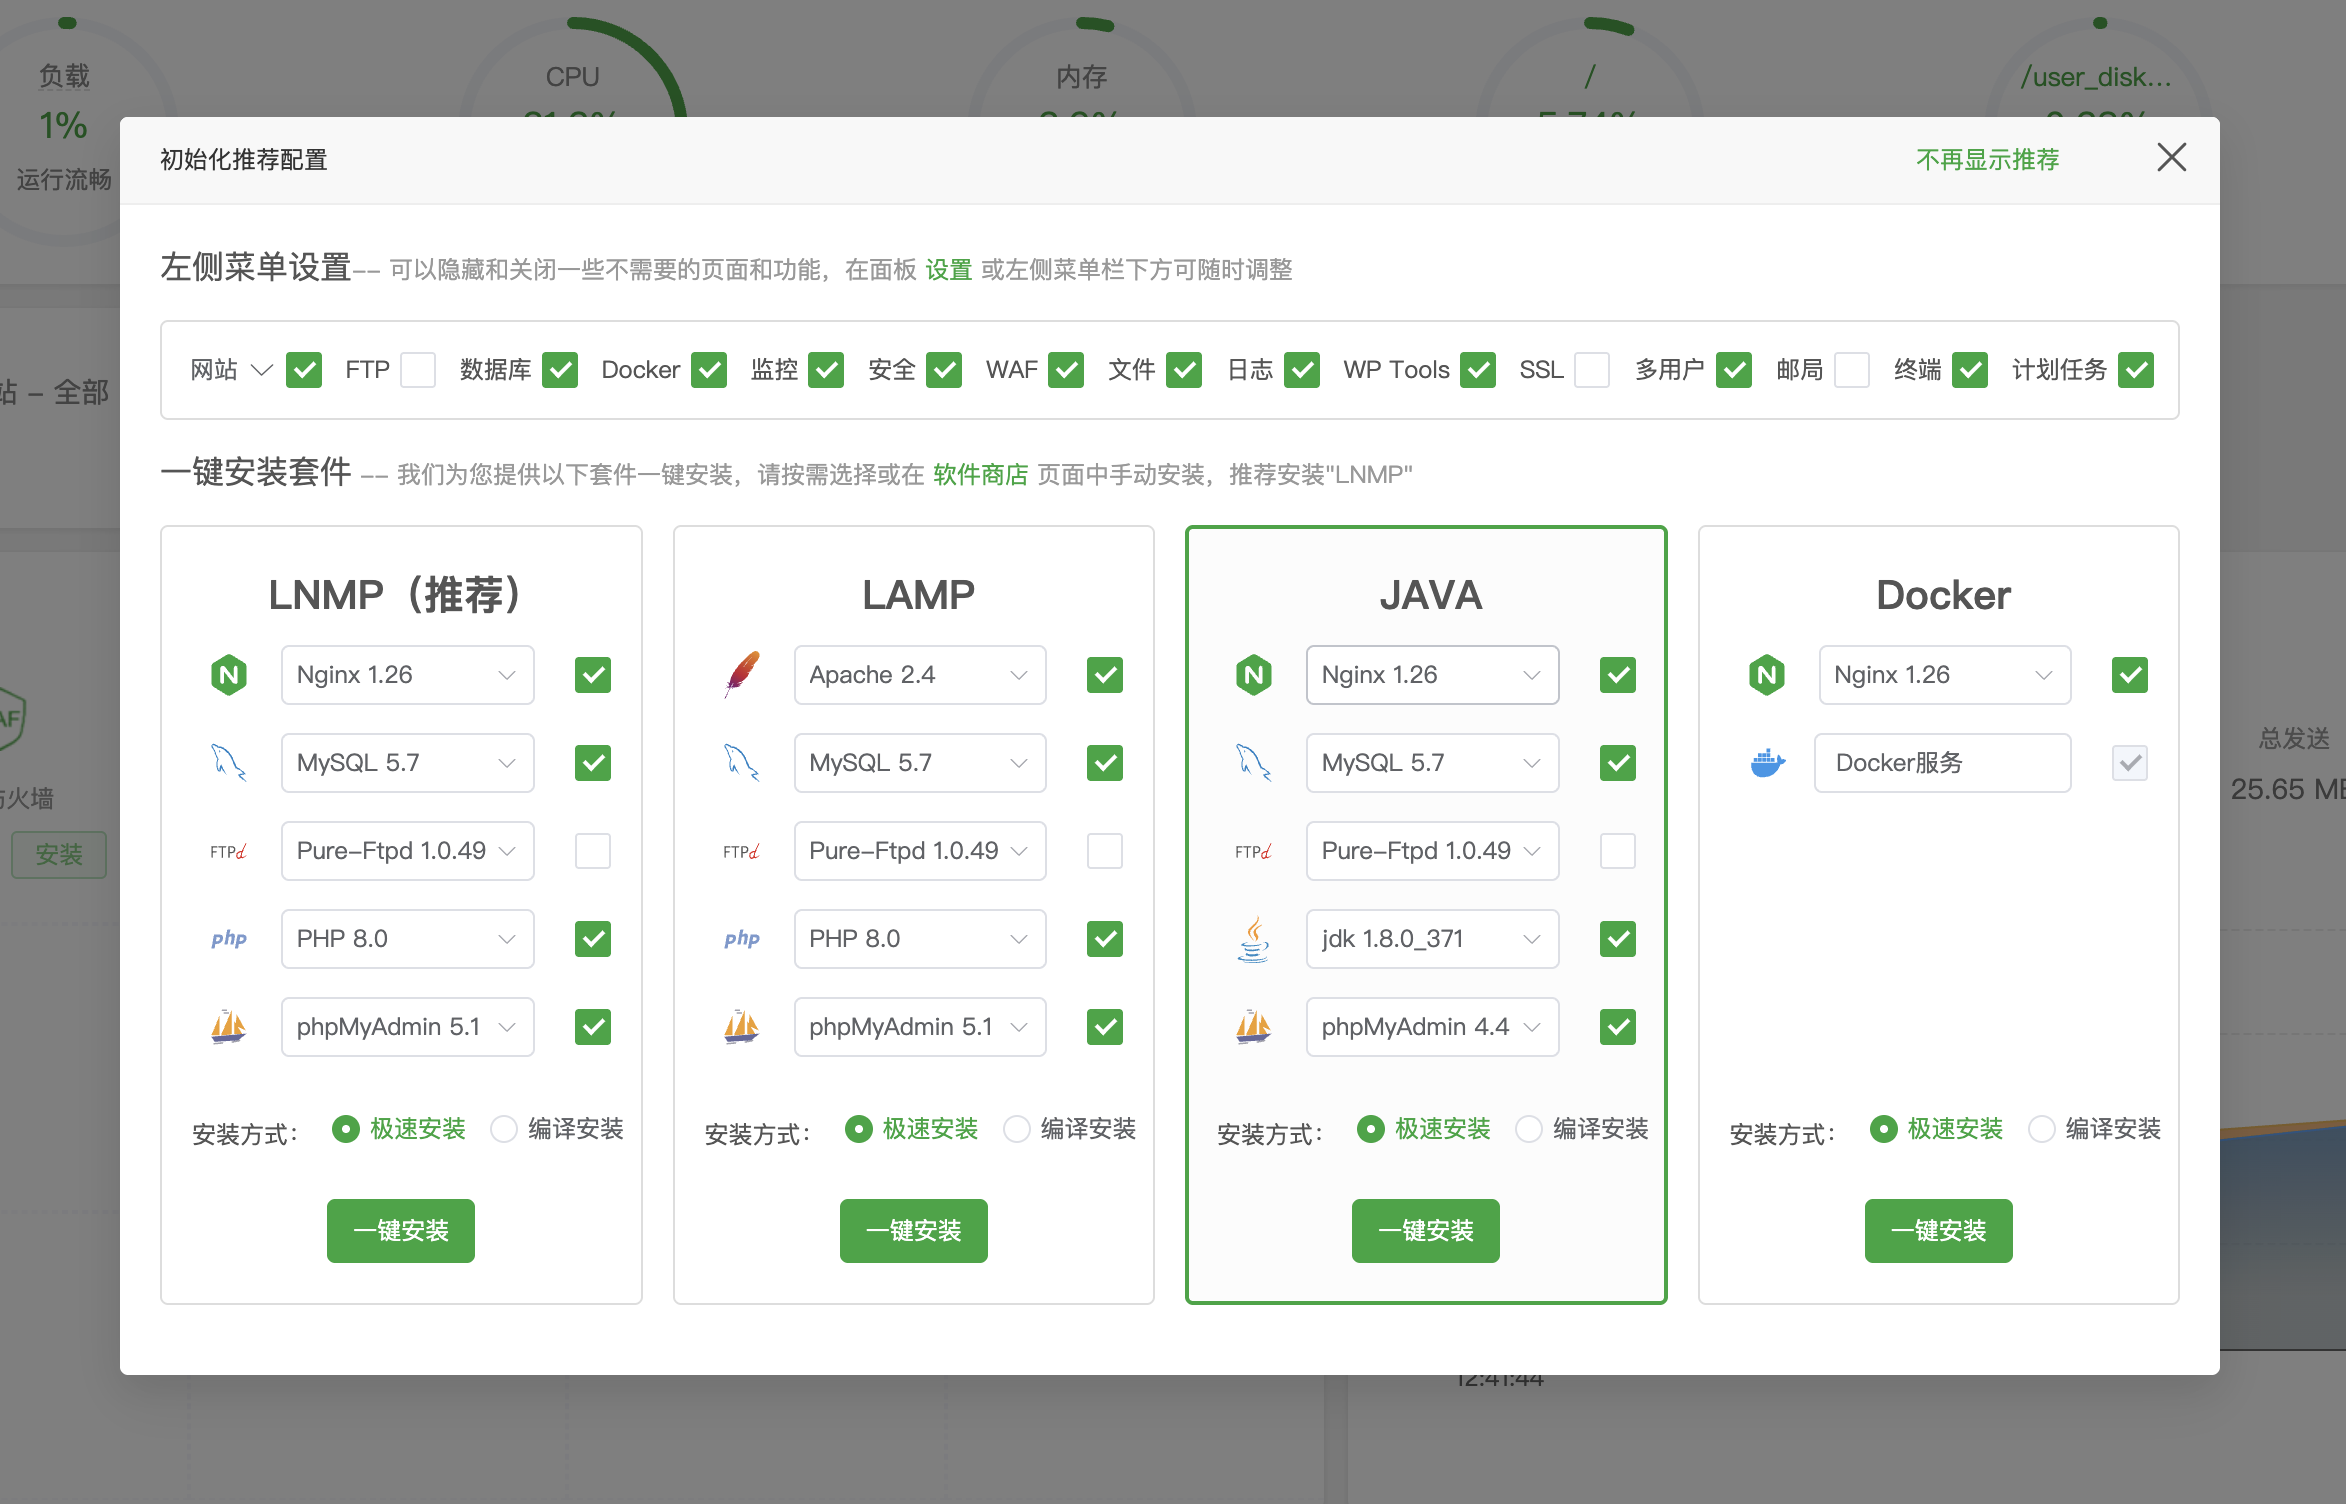Click the Docker whale icon

(x=1767, y=763)
